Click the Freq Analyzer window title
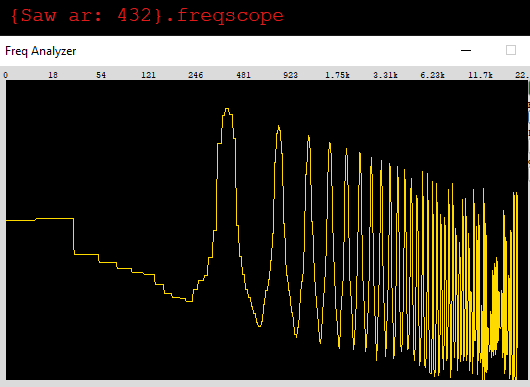 pyautogui.click(x=41, y=51)
